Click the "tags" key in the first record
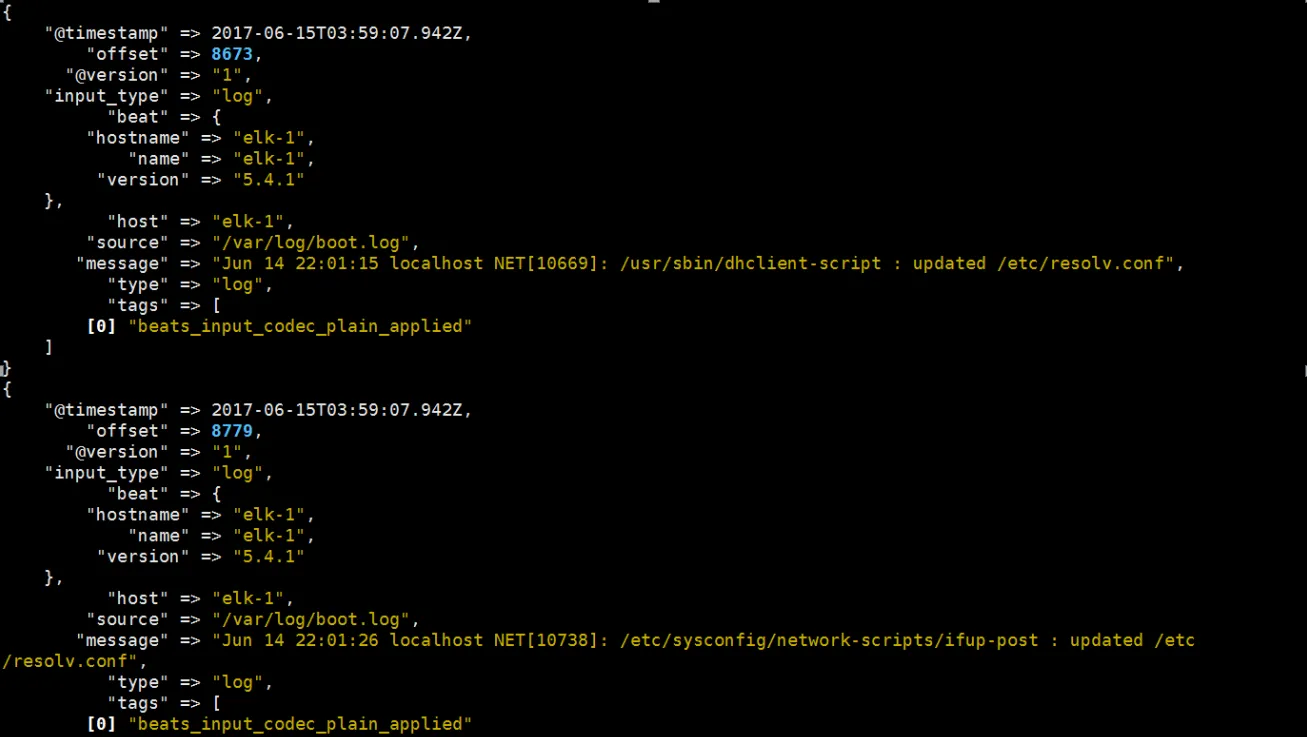Viewport: 1307px width, 737px height. point(138,306)
